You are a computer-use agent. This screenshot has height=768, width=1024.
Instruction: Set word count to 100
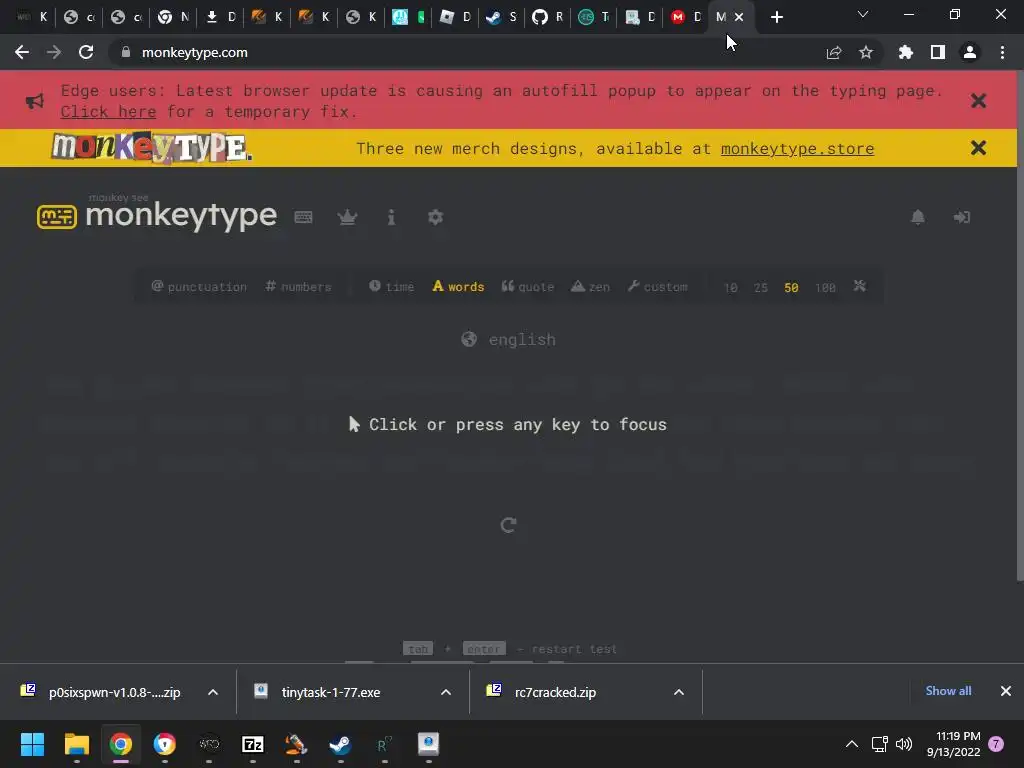[825, 287]
